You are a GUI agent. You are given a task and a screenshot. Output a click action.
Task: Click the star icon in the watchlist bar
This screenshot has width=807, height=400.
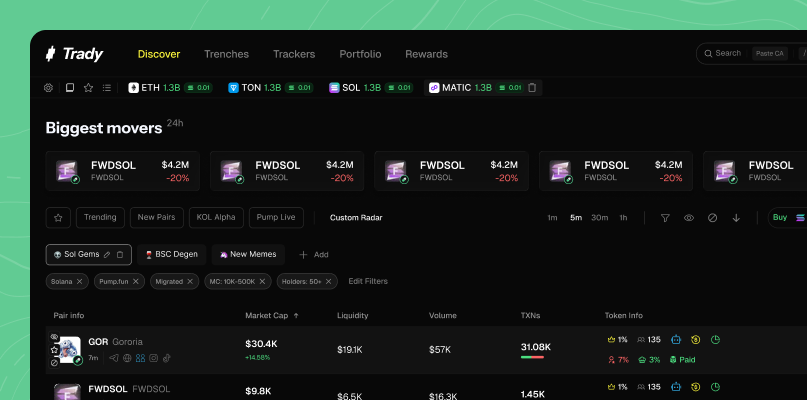[x=89, y=88]
